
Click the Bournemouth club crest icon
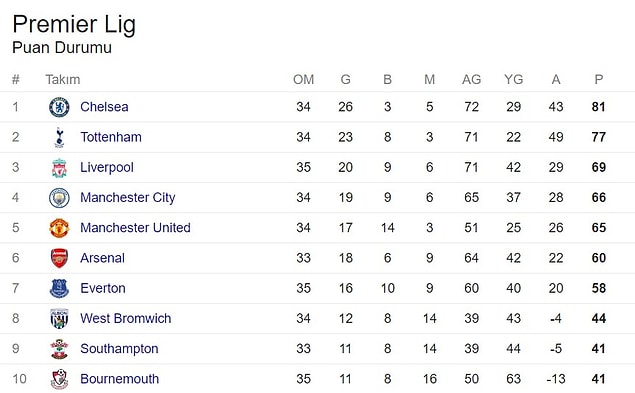pyautogui.click(x=59, y=379)
